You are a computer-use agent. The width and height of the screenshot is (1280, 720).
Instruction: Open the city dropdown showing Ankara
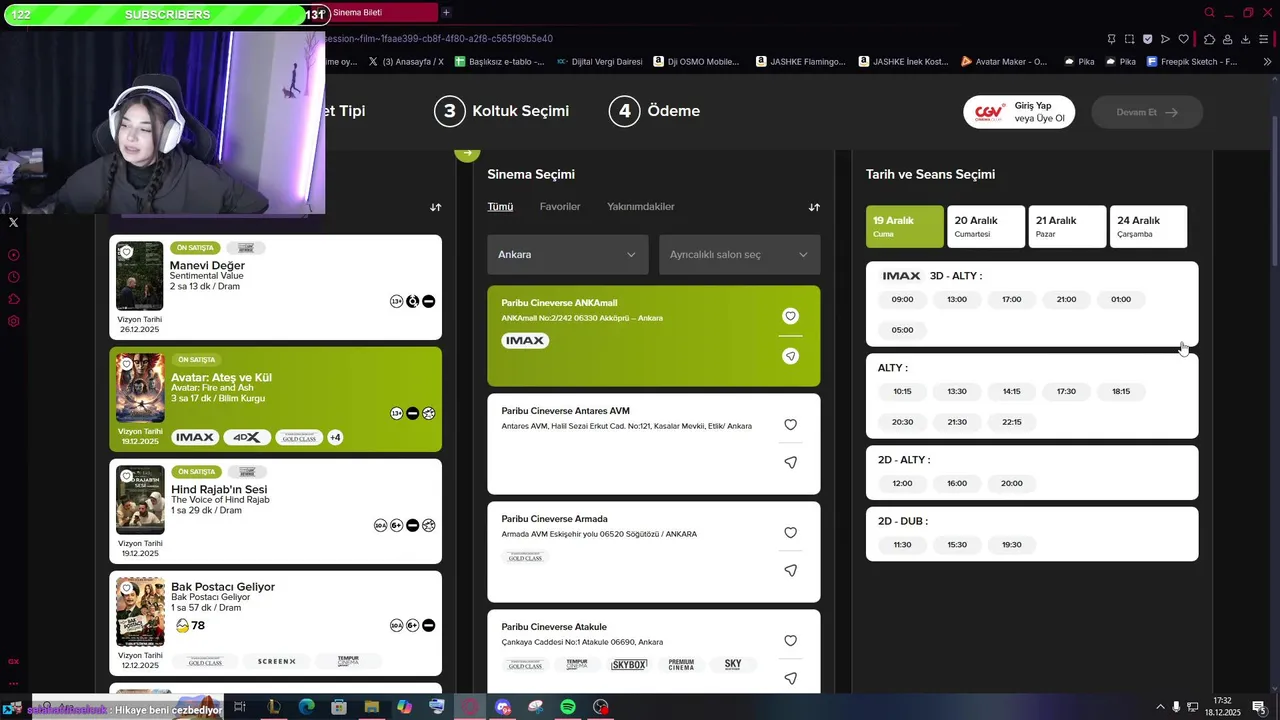tap(567, 255)
